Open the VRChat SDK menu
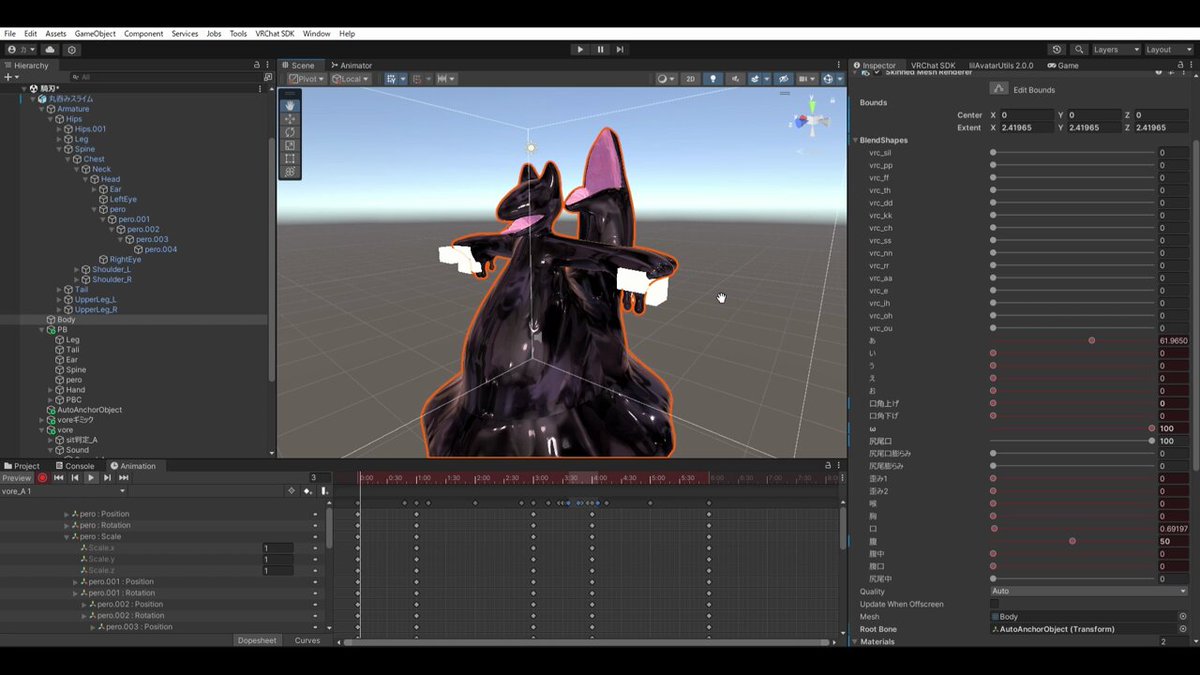This screenshot has height=675, width=1200. 276,34
